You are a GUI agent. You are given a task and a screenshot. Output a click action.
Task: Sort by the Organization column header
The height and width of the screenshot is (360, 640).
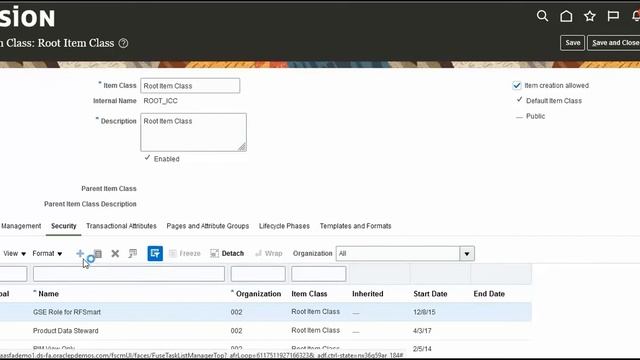pyautogui.click(x=258, y=294)
